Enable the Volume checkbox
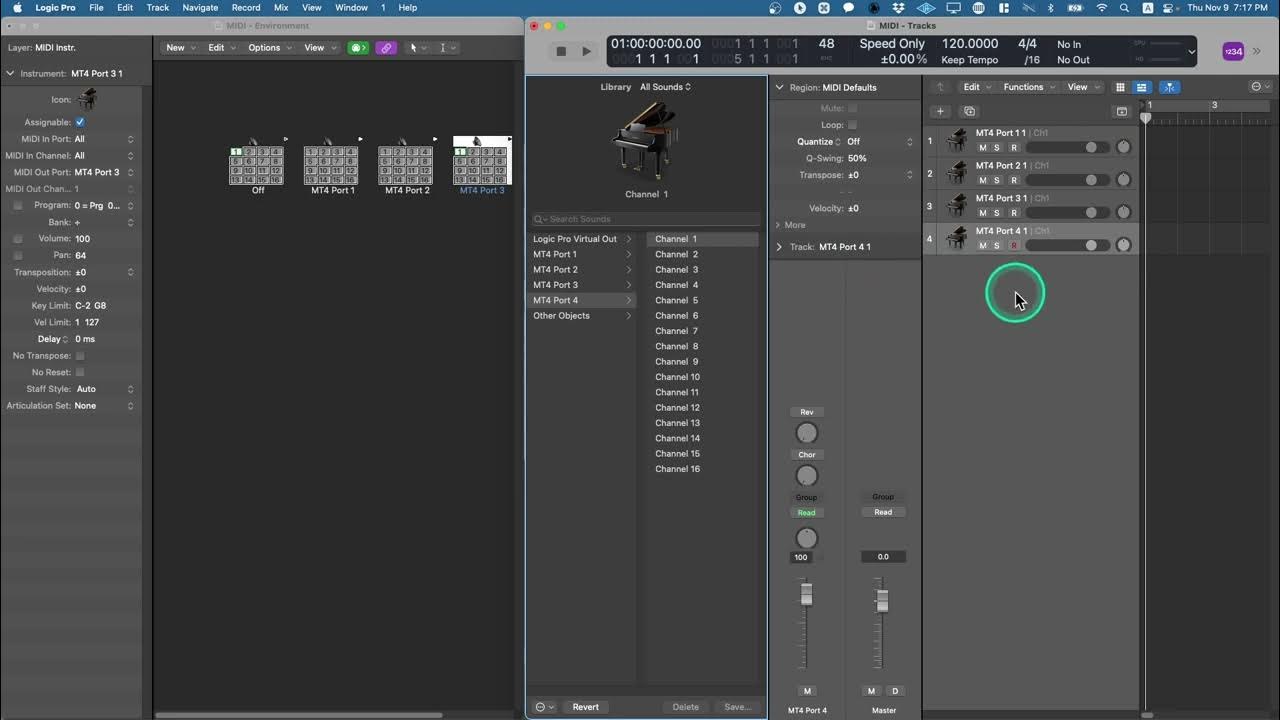1280x720 pixels. (x=18, y=239)
